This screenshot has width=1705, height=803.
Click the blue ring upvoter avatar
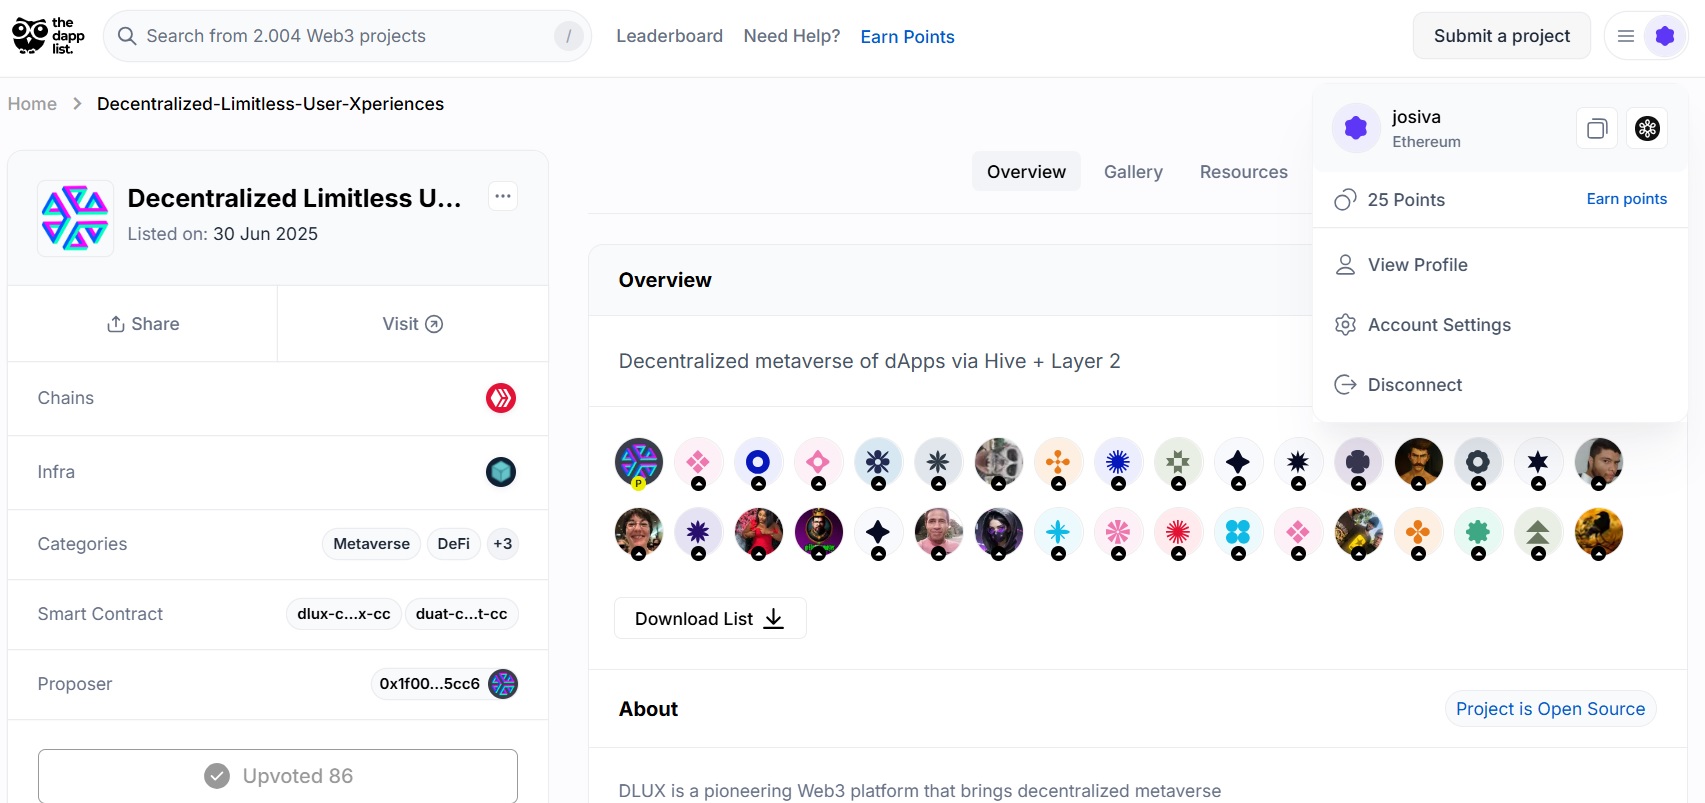pyautogui.click(x=758, y=462)
